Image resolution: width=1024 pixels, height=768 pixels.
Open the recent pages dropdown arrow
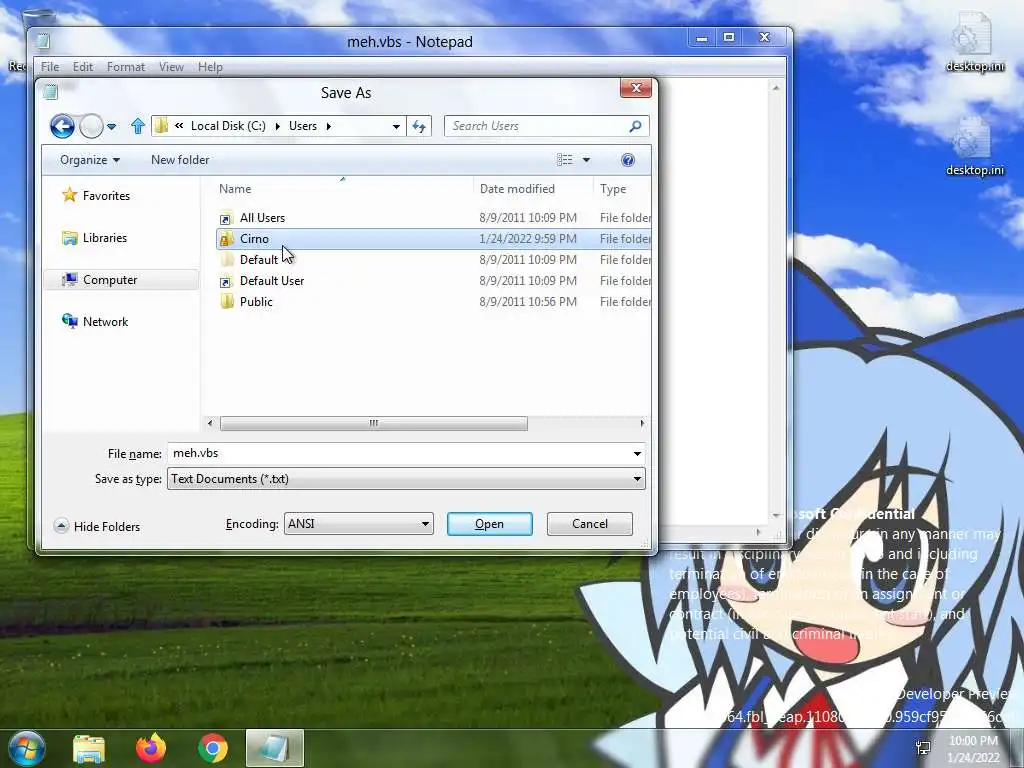(112, 127)
